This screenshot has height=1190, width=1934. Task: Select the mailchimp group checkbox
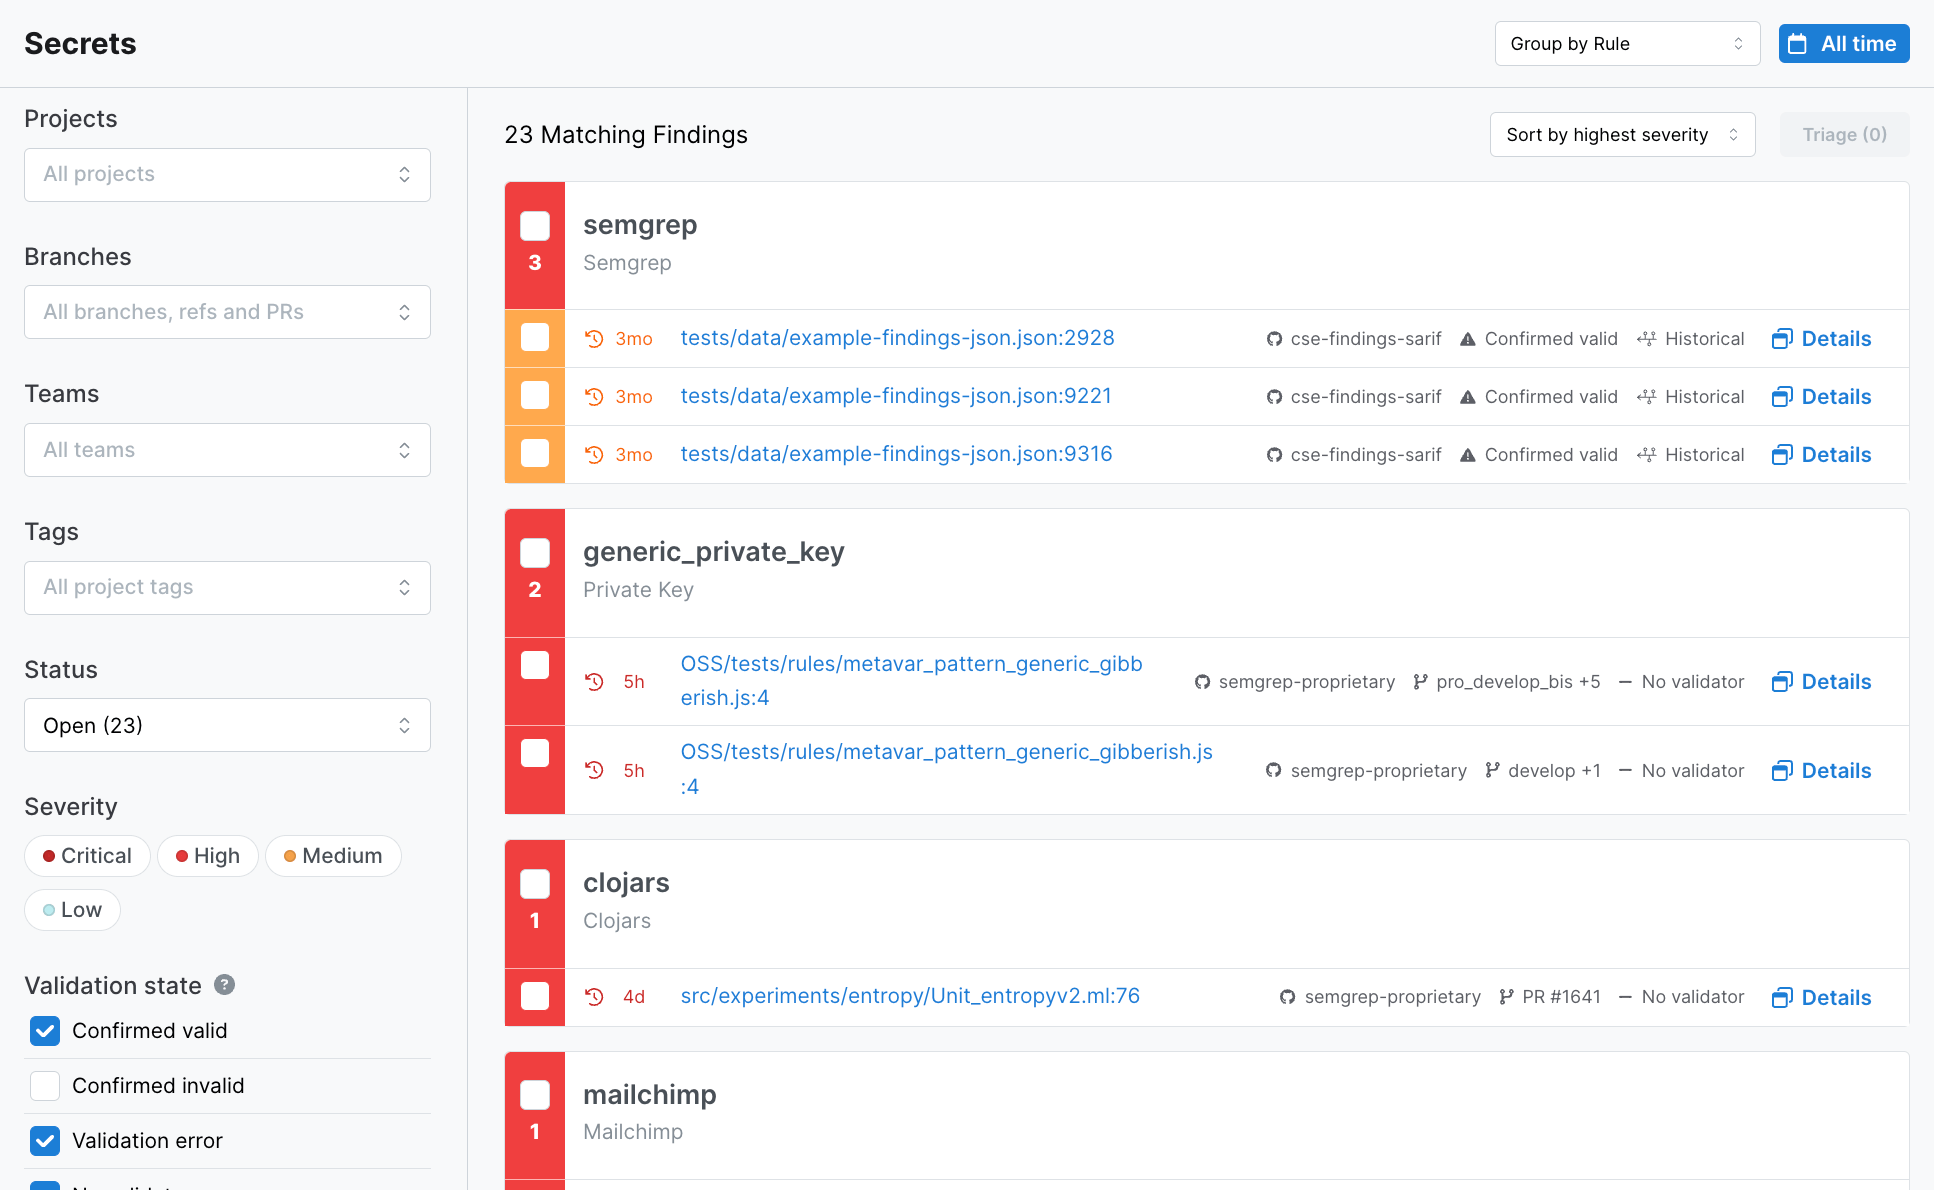pos(535,1095)
